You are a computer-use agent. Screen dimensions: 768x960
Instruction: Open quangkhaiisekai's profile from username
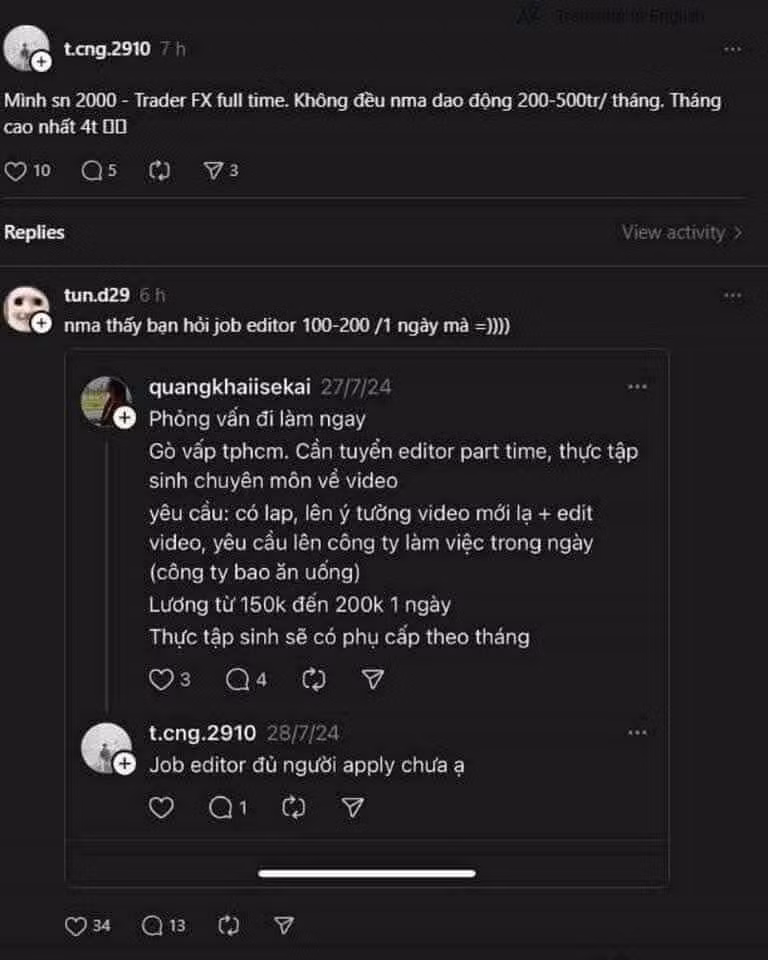pos(229,386)
